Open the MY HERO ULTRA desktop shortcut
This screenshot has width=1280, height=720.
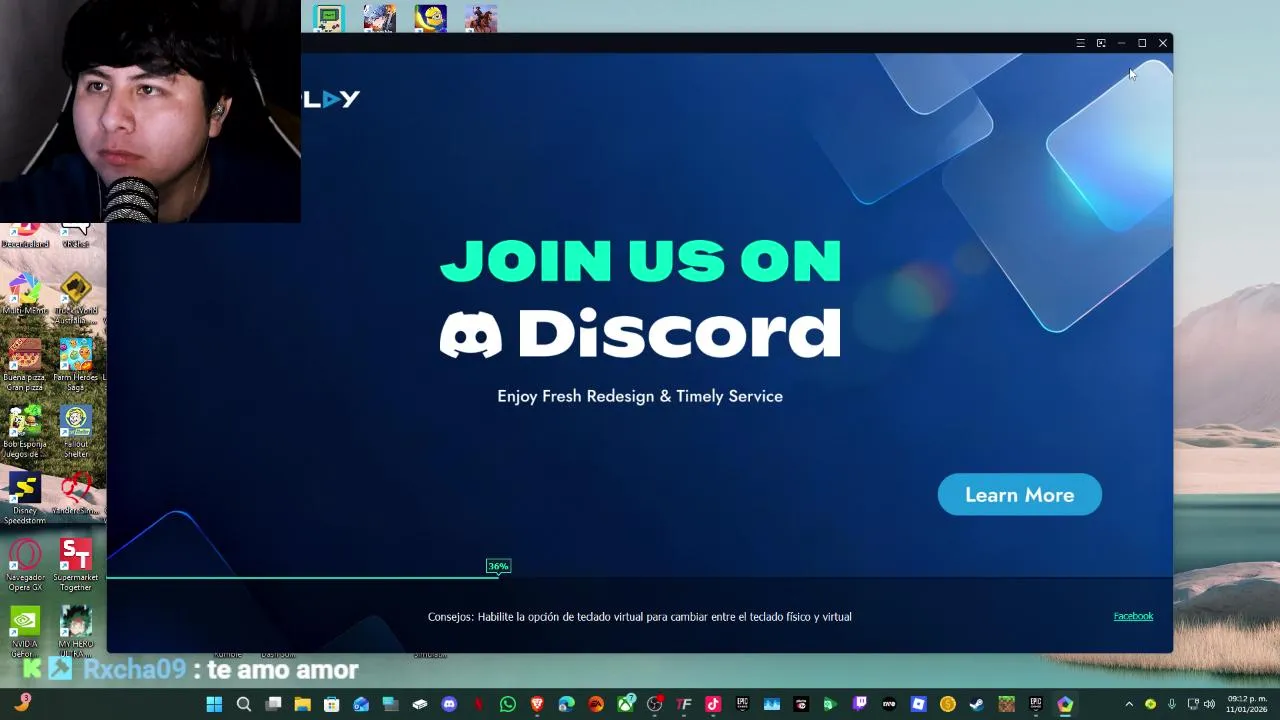click(76, 631)
